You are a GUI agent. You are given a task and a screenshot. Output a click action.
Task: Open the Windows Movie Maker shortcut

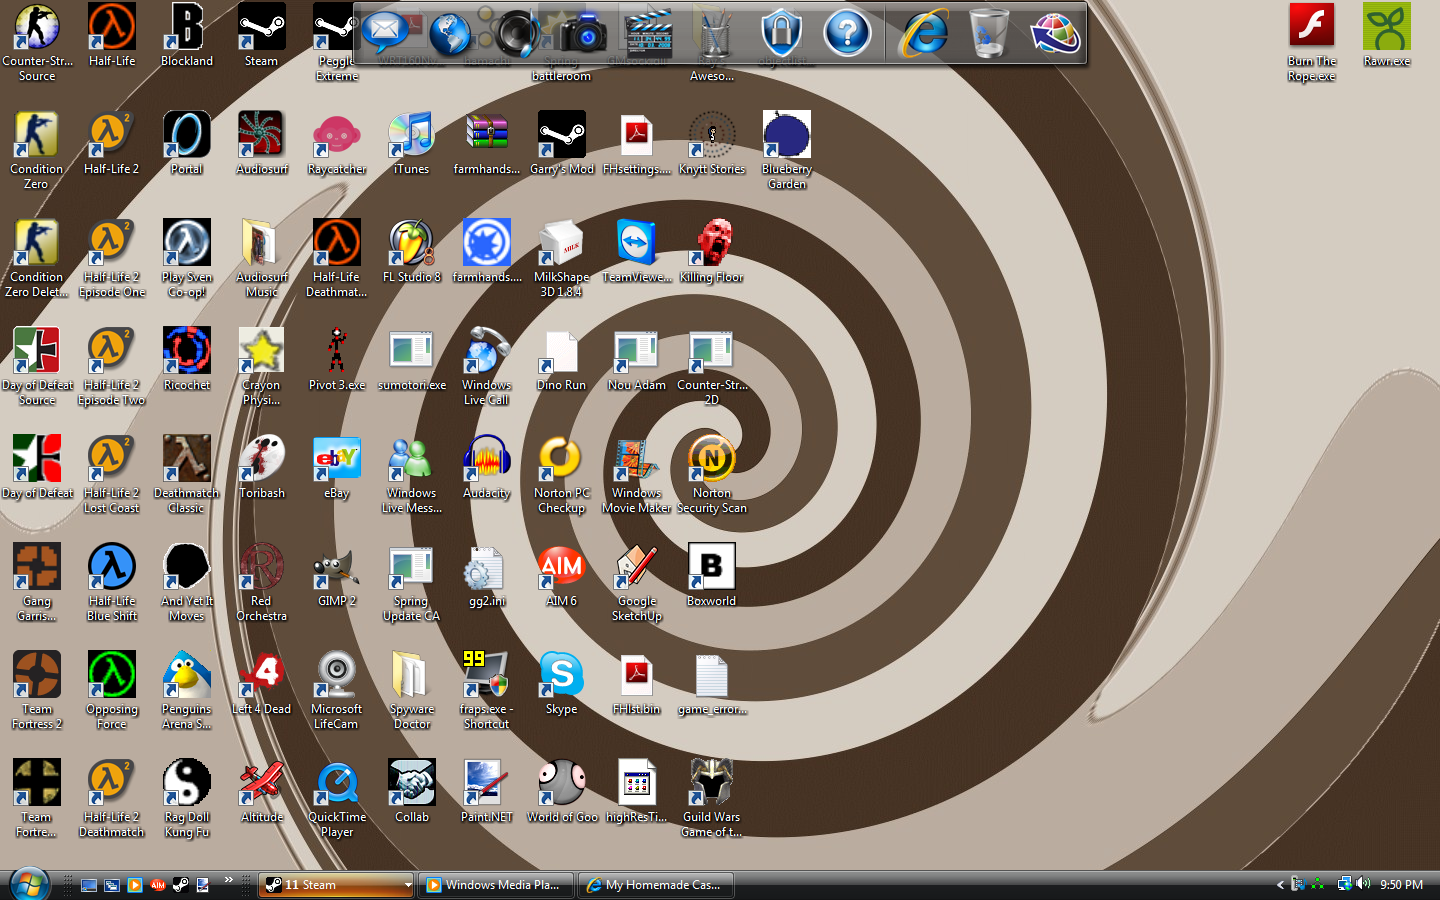point(637,474)
